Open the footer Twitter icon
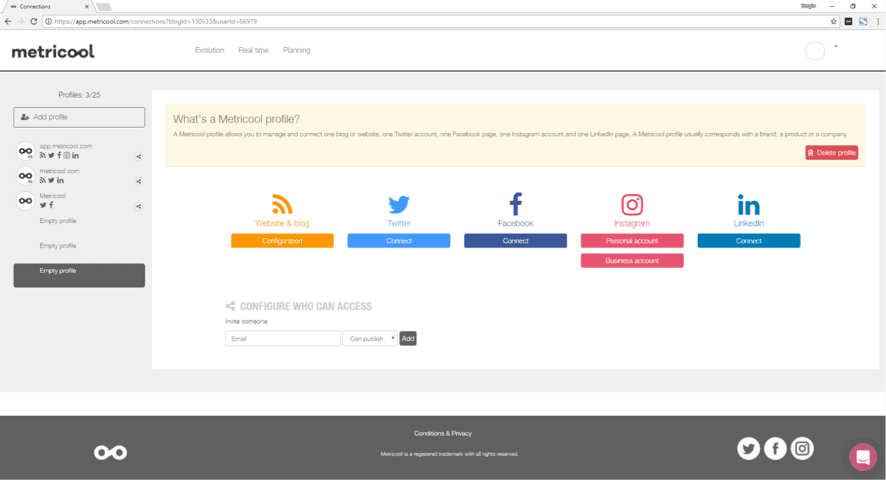The image size is (886, 480). 749,448
